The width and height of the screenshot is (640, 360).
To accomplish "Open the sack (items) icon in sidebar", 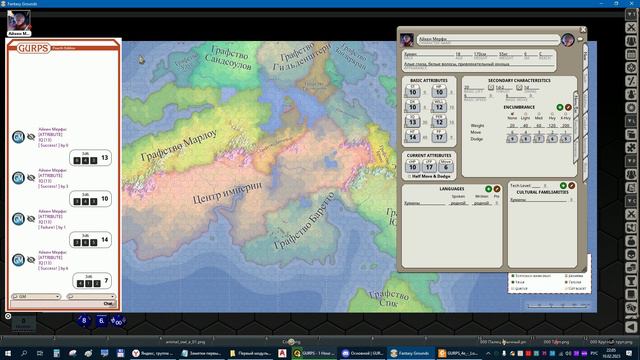I will [631, 241].
